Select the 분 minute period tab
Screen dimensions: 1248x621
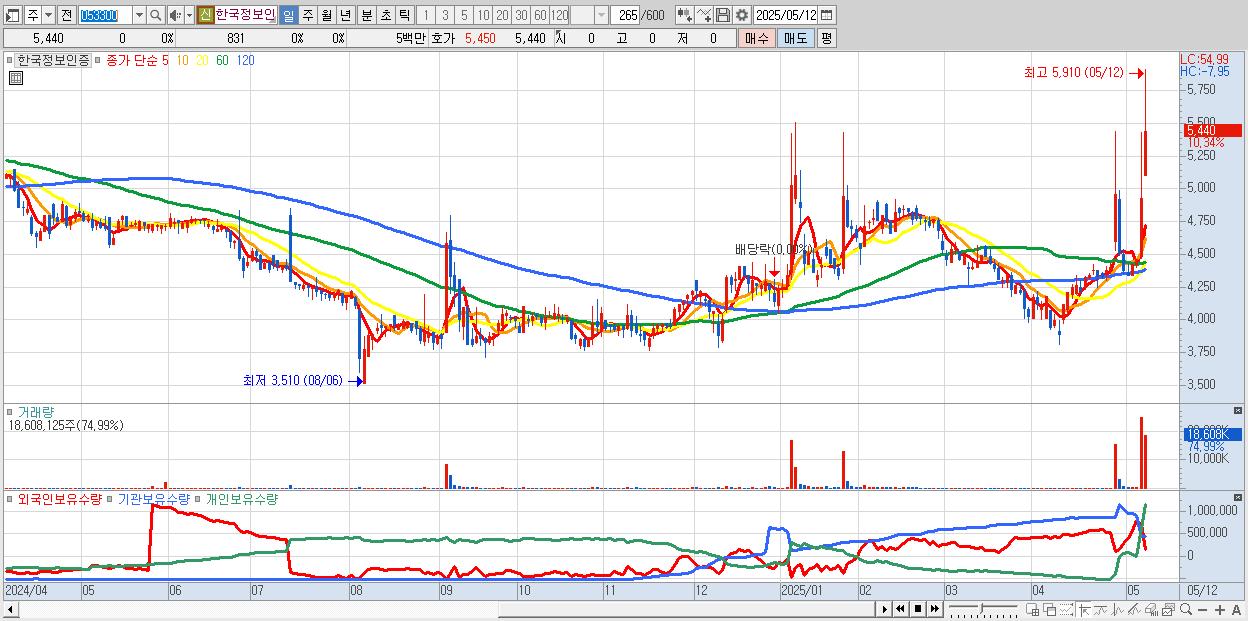click(x=366, y=15)
